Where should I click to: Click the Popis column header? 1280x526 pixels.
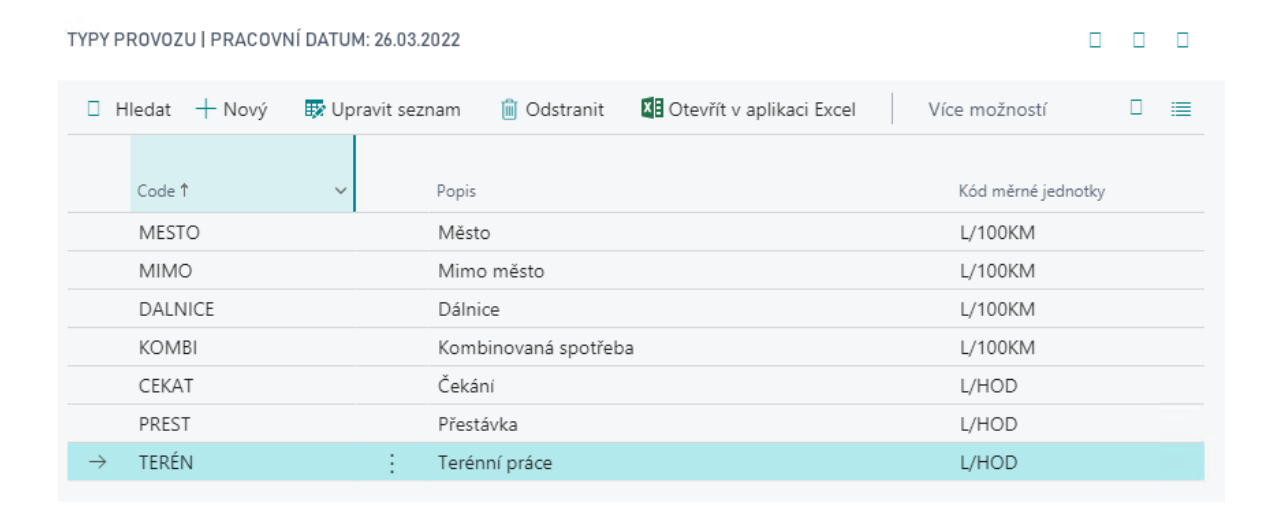pyautogui.click(x=456, y=192)
